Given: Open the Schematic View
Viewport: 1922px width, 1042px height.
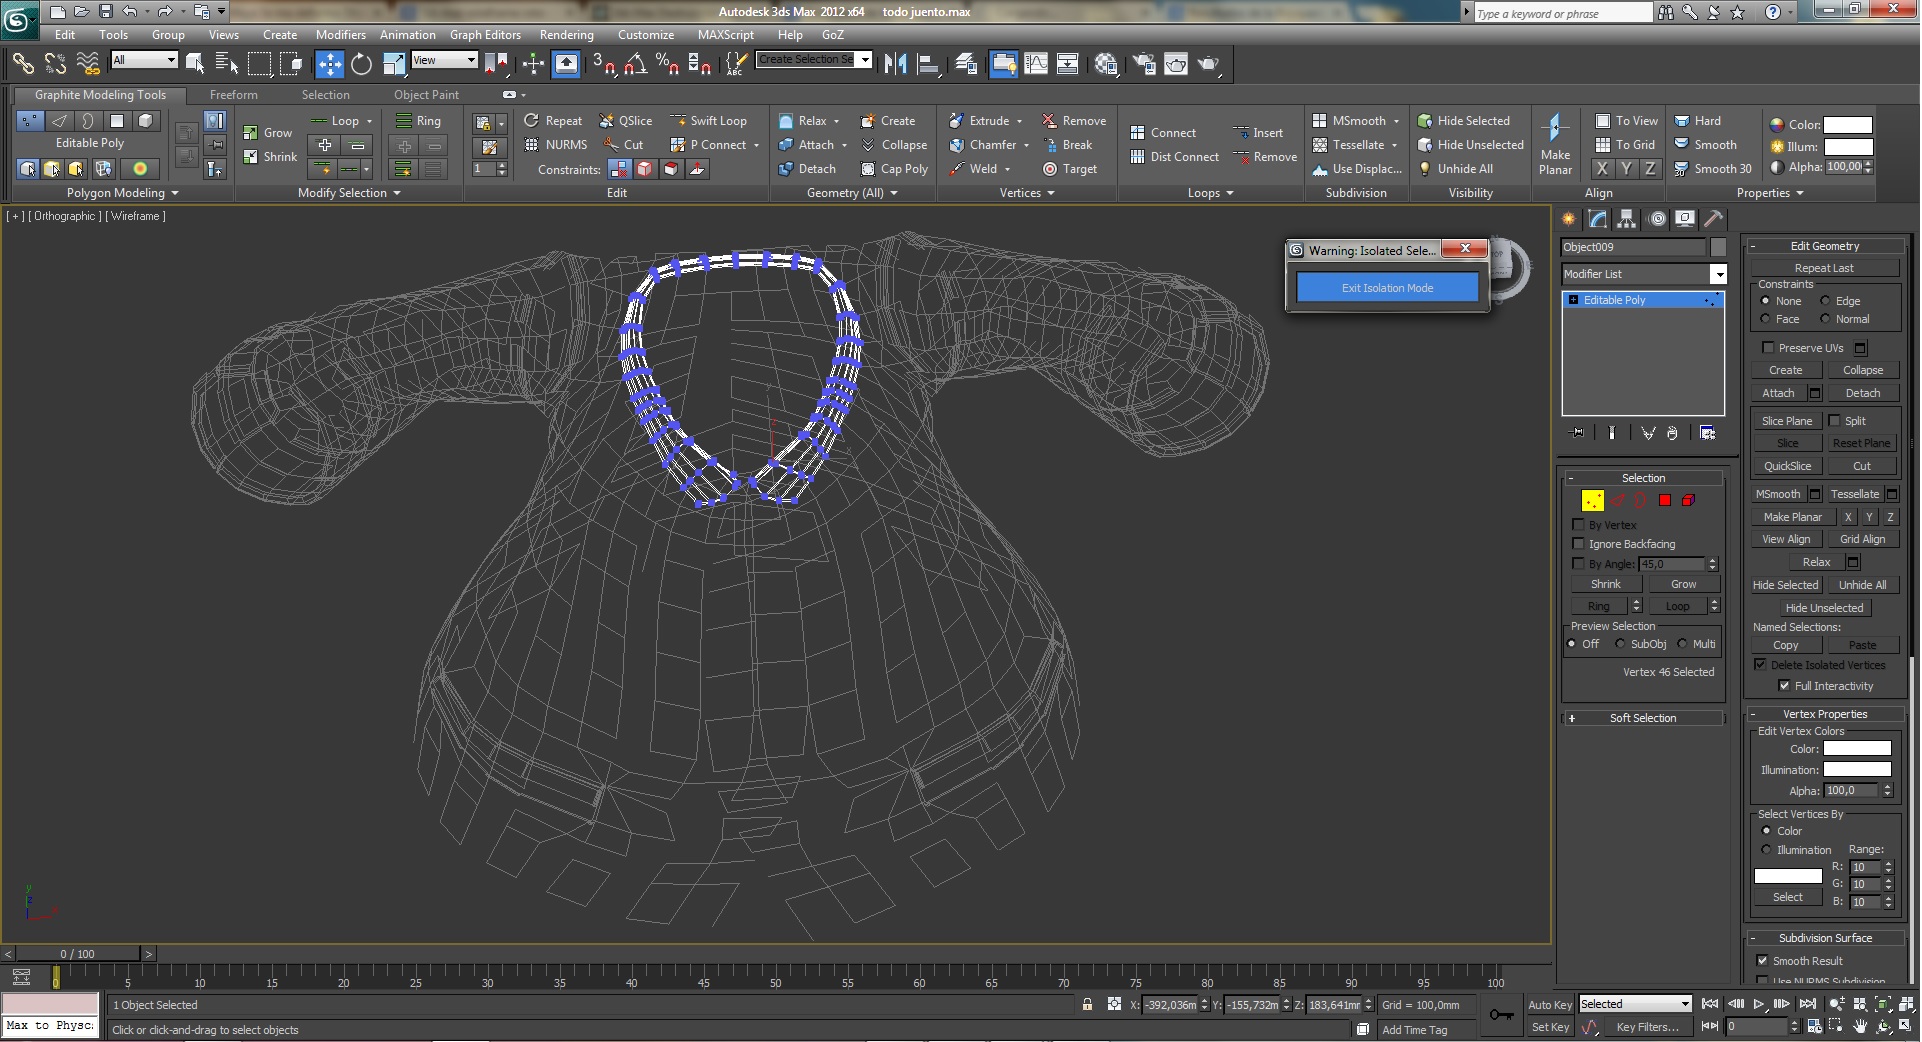Looking at the screenshot, I should pyautogui.click(x=1068, y=64).
